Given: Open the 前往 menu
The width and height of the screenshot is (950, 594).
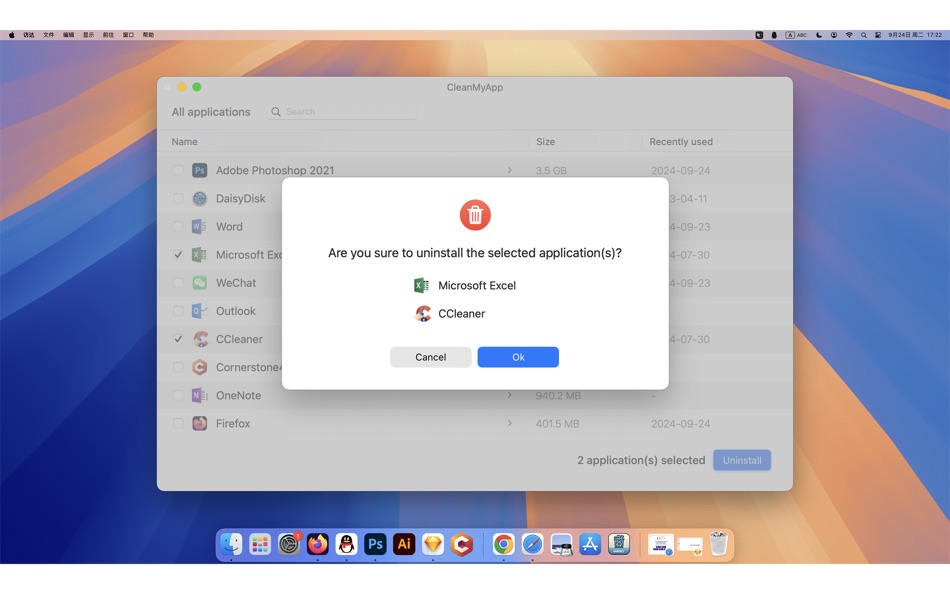Looking at the screenshot, I should click(108, 35).
